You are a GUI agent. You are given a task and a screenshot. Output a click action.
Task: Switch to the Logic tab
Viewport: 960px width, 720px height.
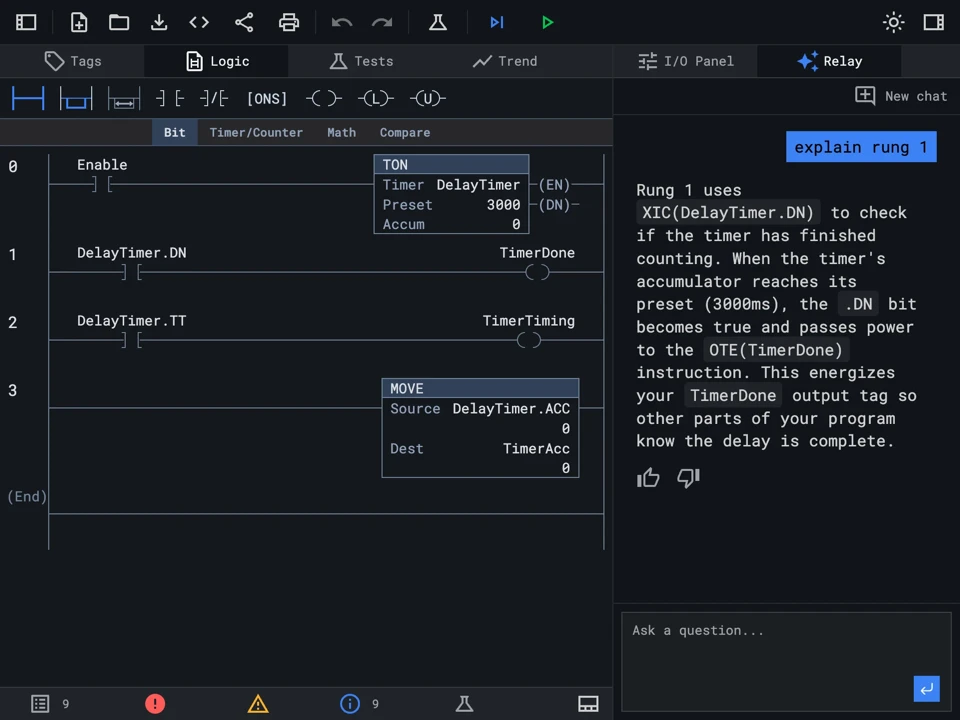pos(217,61)
